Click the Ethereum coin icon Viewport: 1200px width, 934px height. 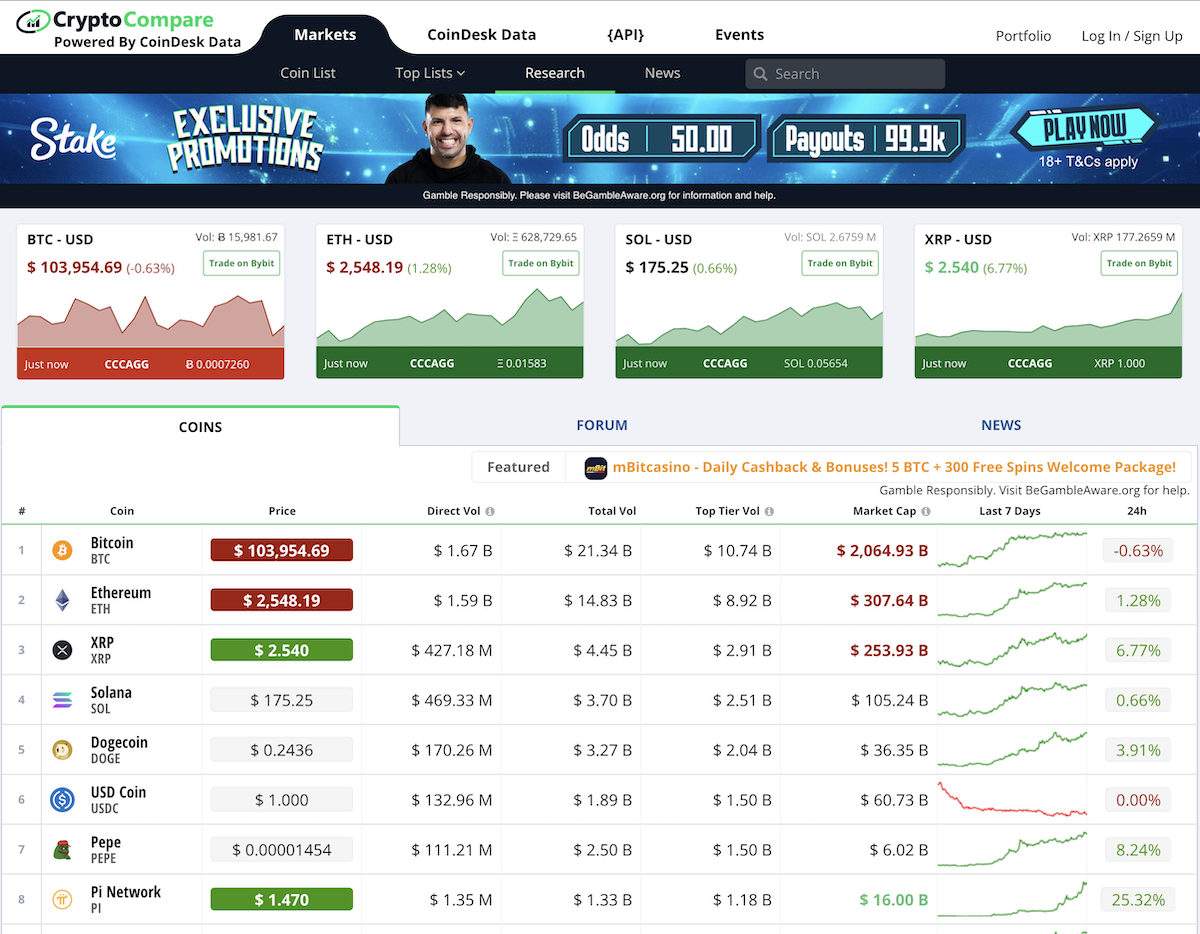pyautogui.click(x=62, y=600)
